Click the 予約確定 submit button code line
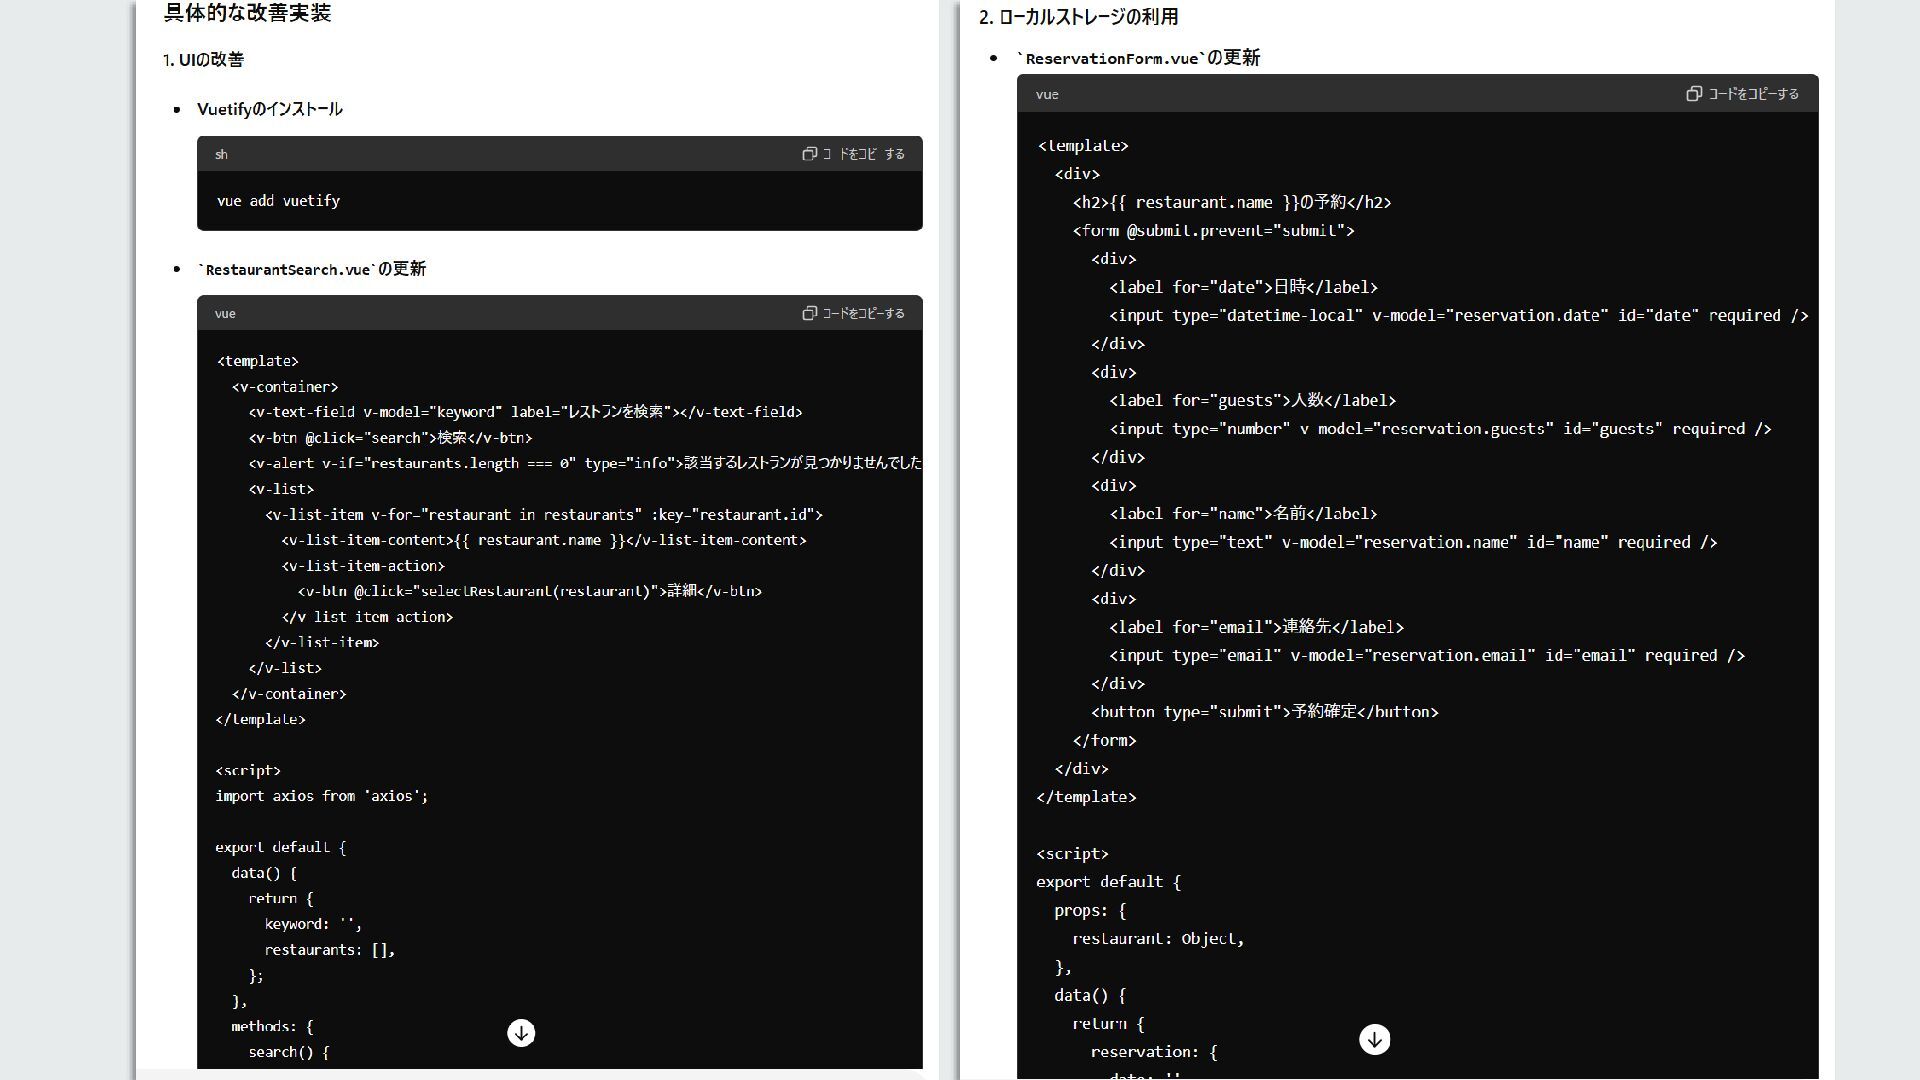The height and width of the screenshot is (1080, 1920). 1264,712
